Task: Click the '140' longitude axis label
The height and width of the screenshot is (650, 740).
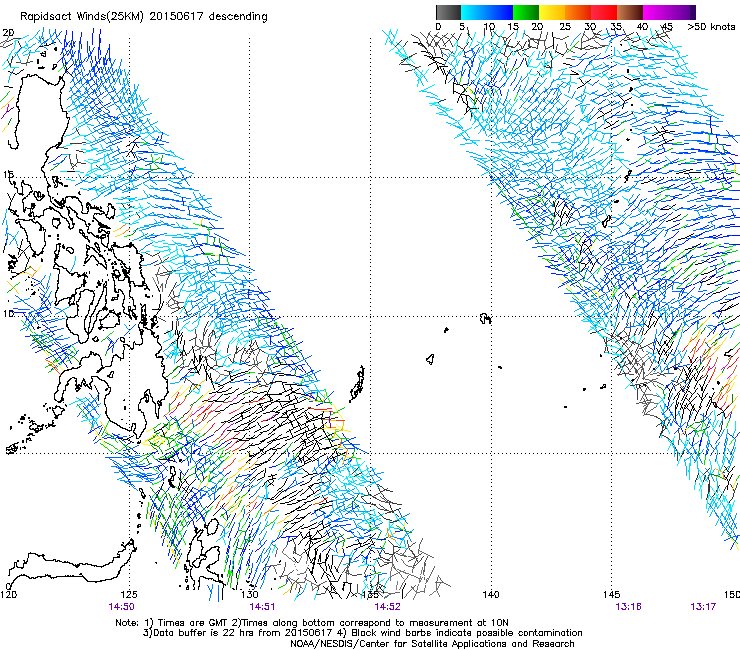Action: click(491, 594)
